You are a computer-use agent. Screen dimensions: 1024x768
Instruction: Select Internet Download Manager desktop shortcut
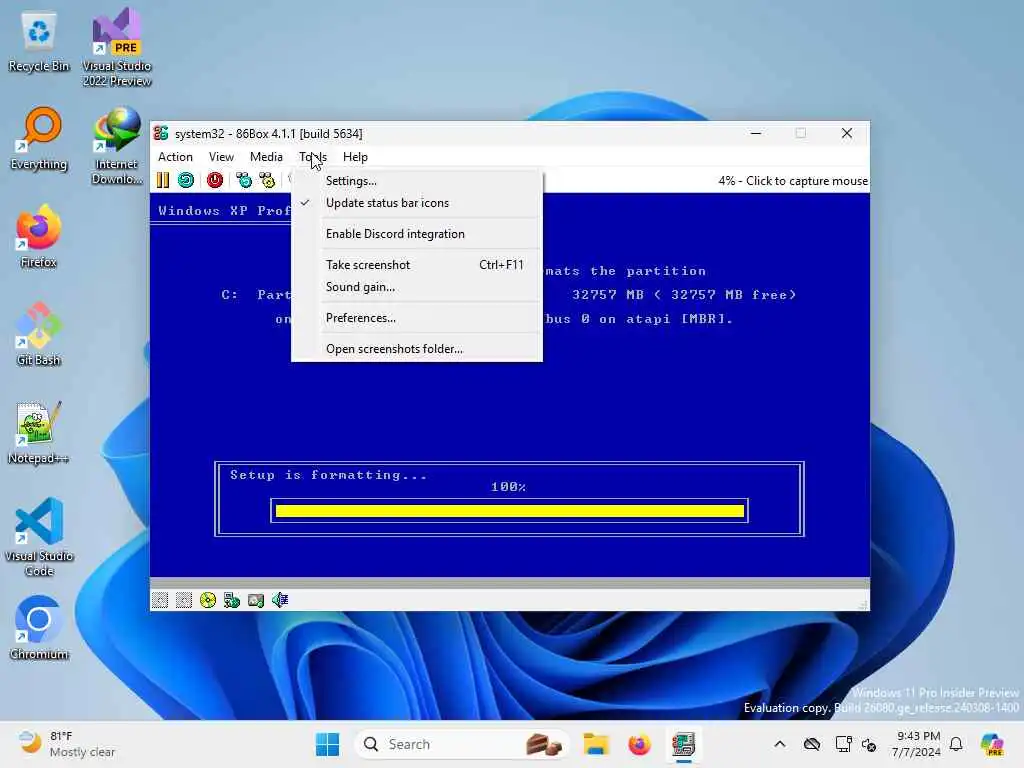tap(117, 146)
